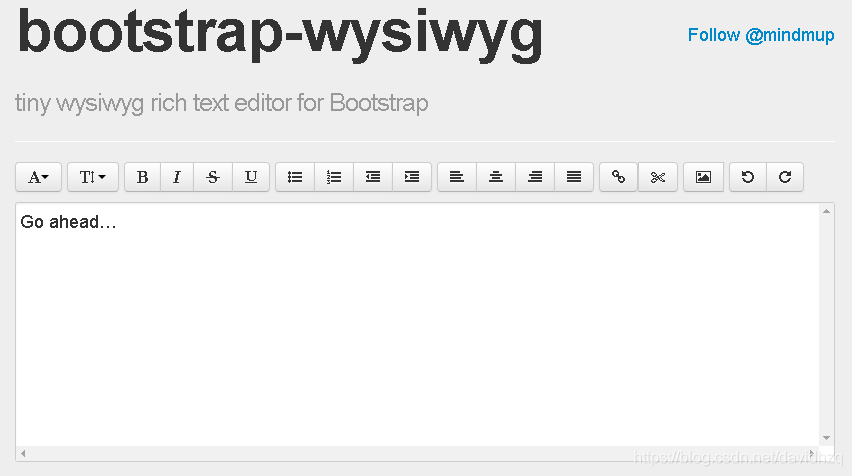Undo the last edit
Screen dimensions: 852x476
click(x=748, y=177)
